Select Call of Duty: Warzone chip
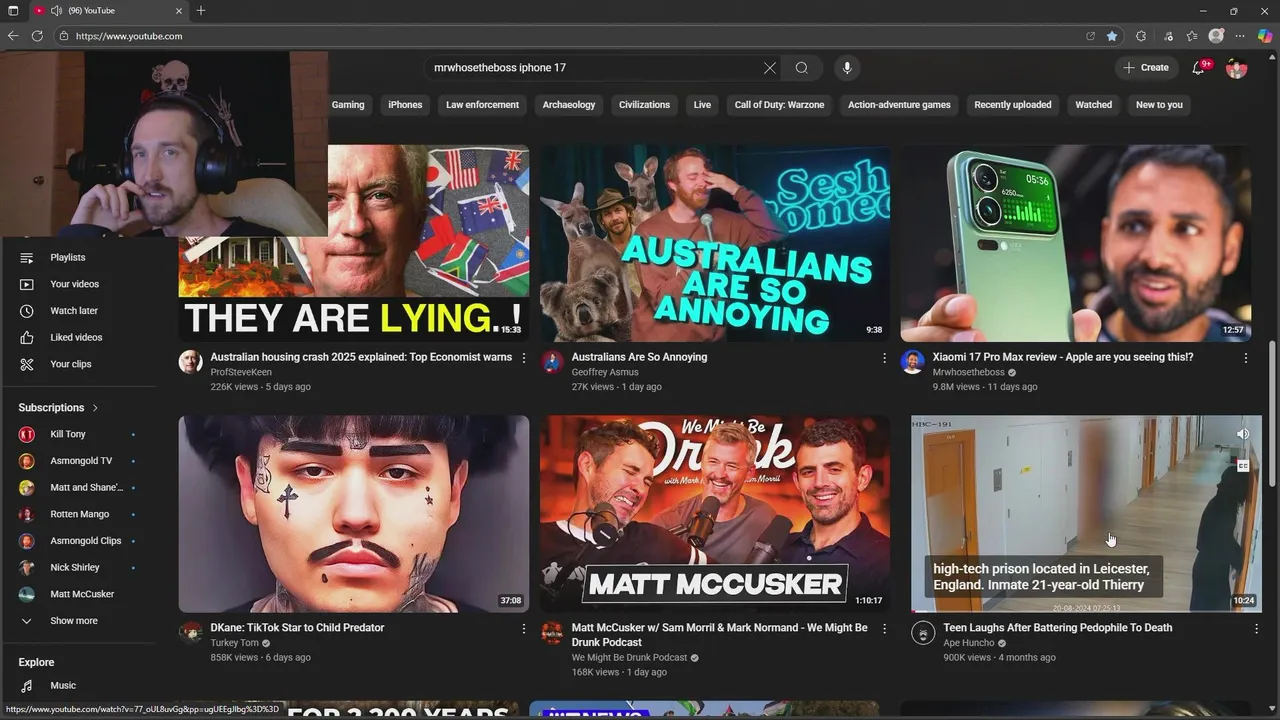The height and width of the screenshot is (720, 1280). click(x=779, y=105)
